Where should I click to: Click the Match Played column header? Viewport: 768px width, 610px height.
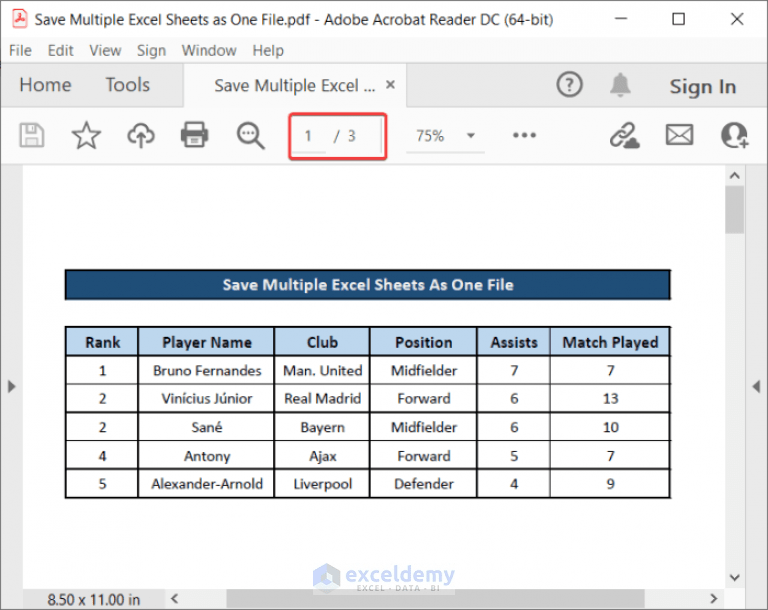point(610,342)
